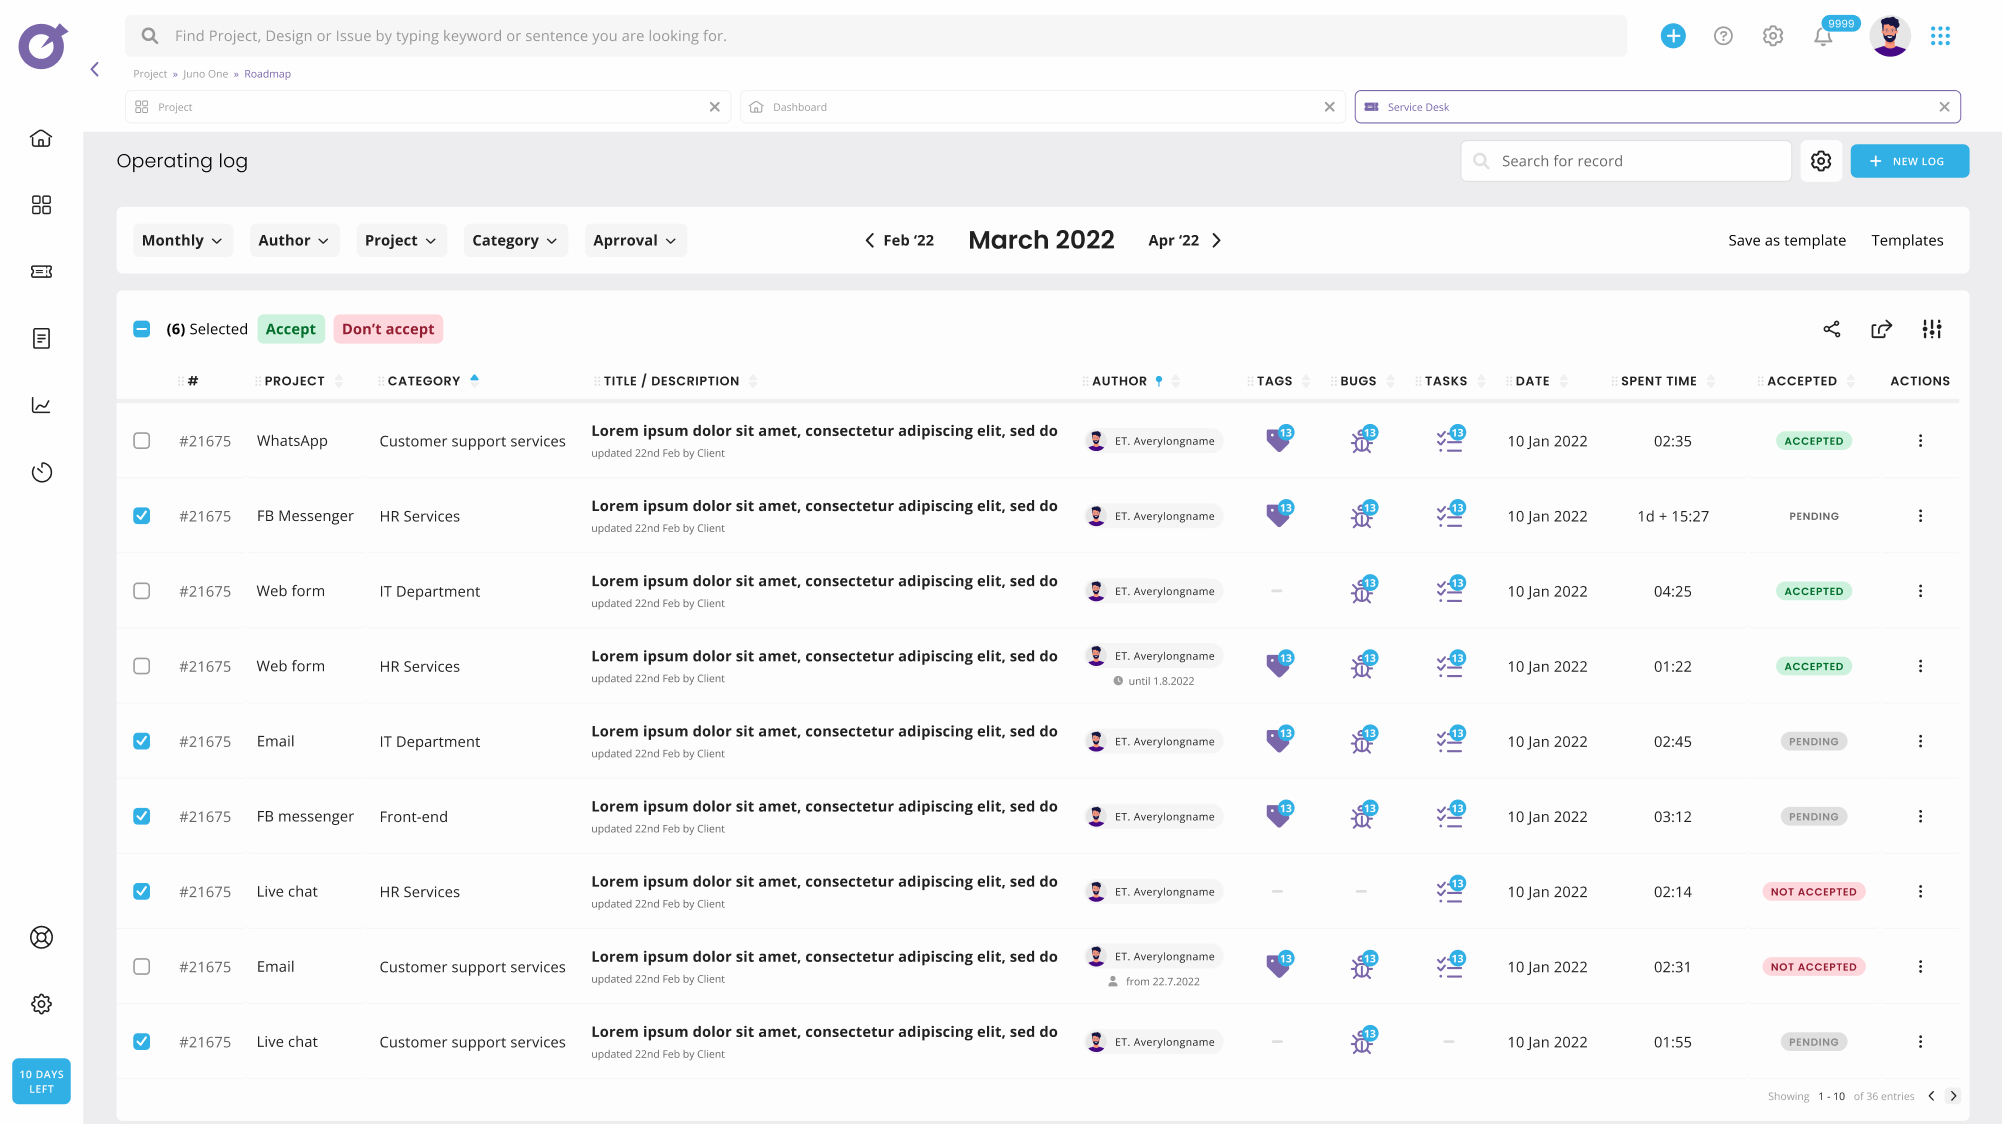
Task: Switch to the Service Desk tab
Action: click(1658, 107)
